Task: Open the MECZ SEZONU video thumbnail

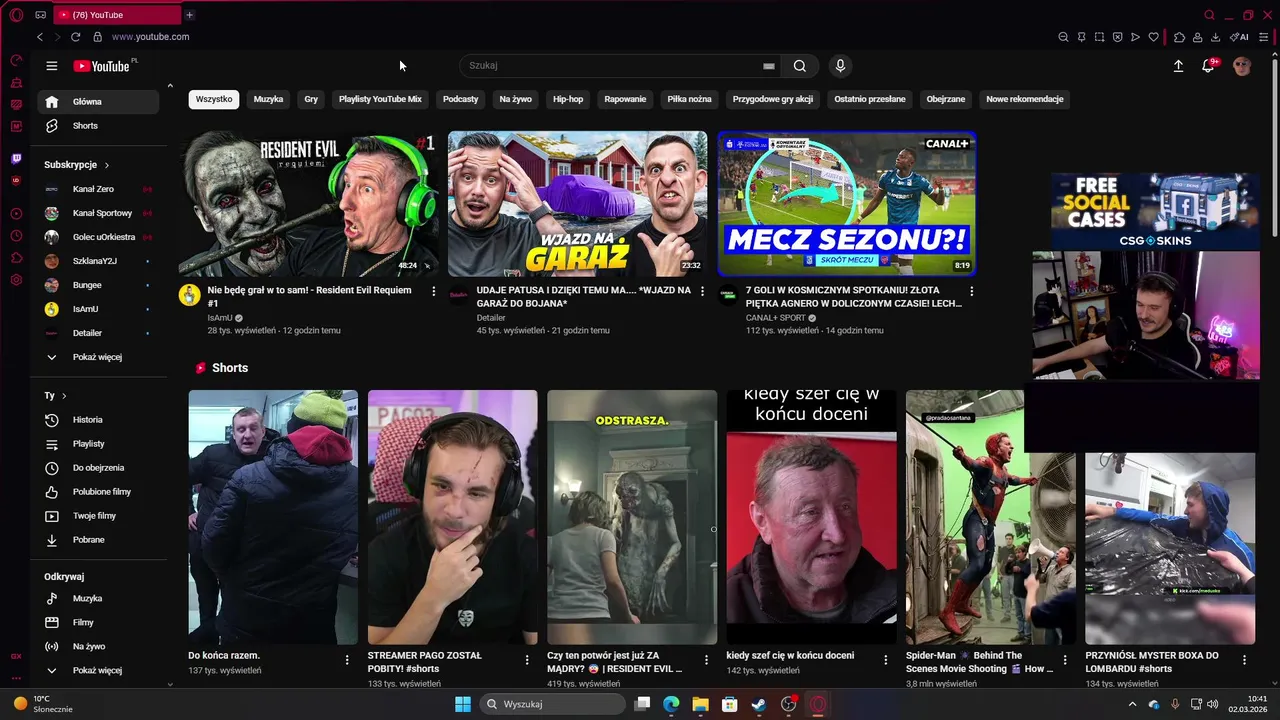Action: (x=846, y=203)
